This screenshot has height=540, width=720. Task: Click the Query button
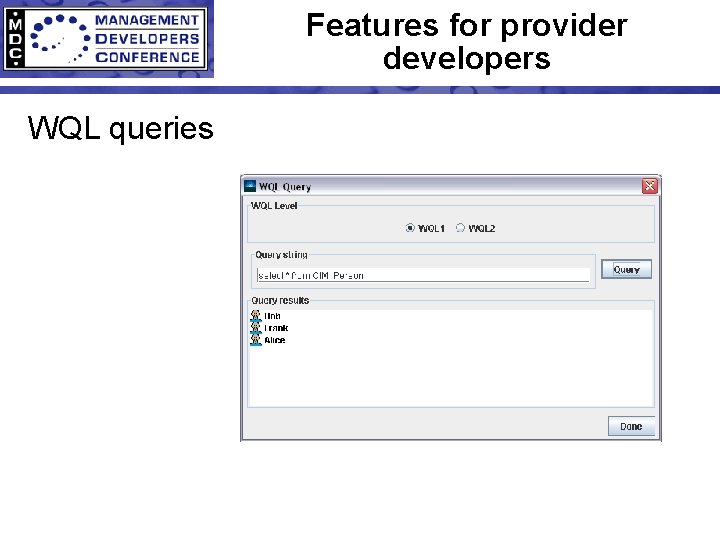pyautogui.click(x=626, y=270)
